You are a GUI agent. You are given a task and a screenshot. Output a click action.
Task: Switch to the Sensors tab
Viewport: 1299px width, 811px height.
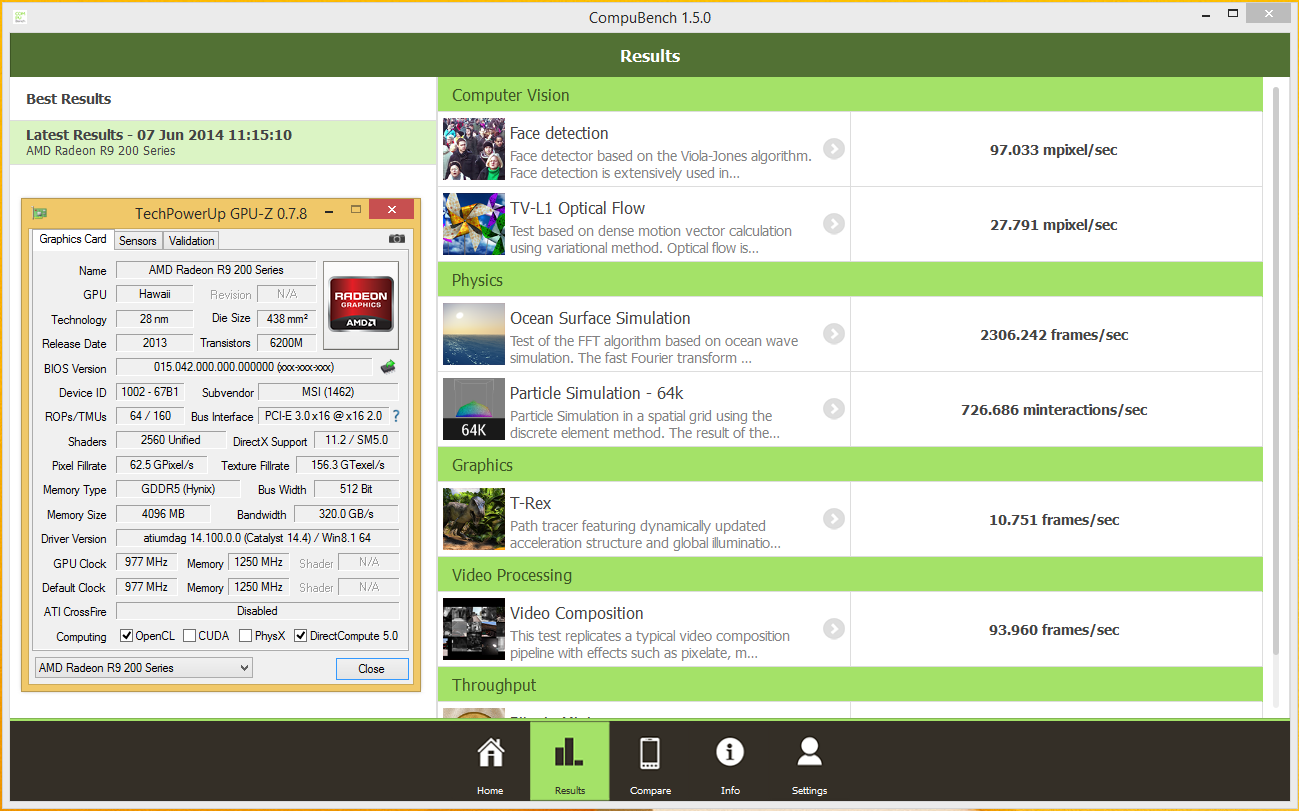tap(137, 240)
